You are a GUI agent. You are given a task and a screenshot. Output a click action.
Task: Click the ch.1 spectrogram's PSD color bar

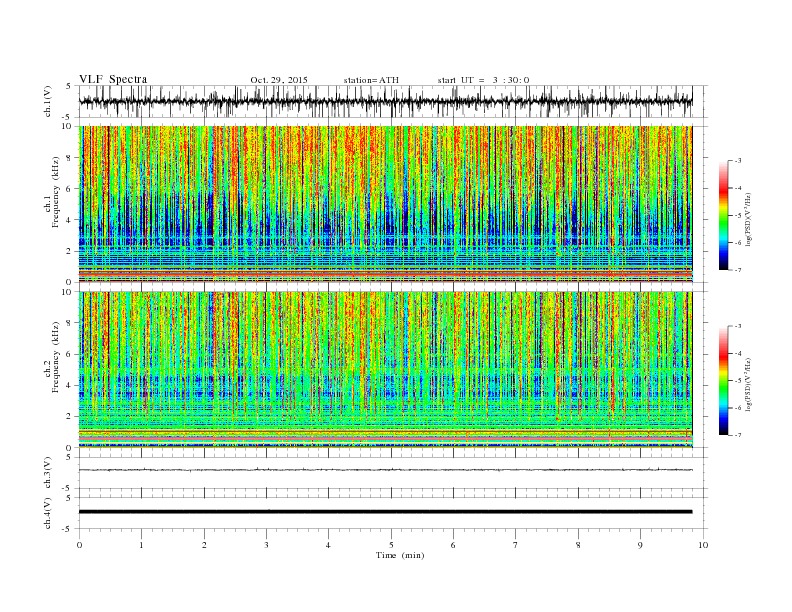[723, 215]
